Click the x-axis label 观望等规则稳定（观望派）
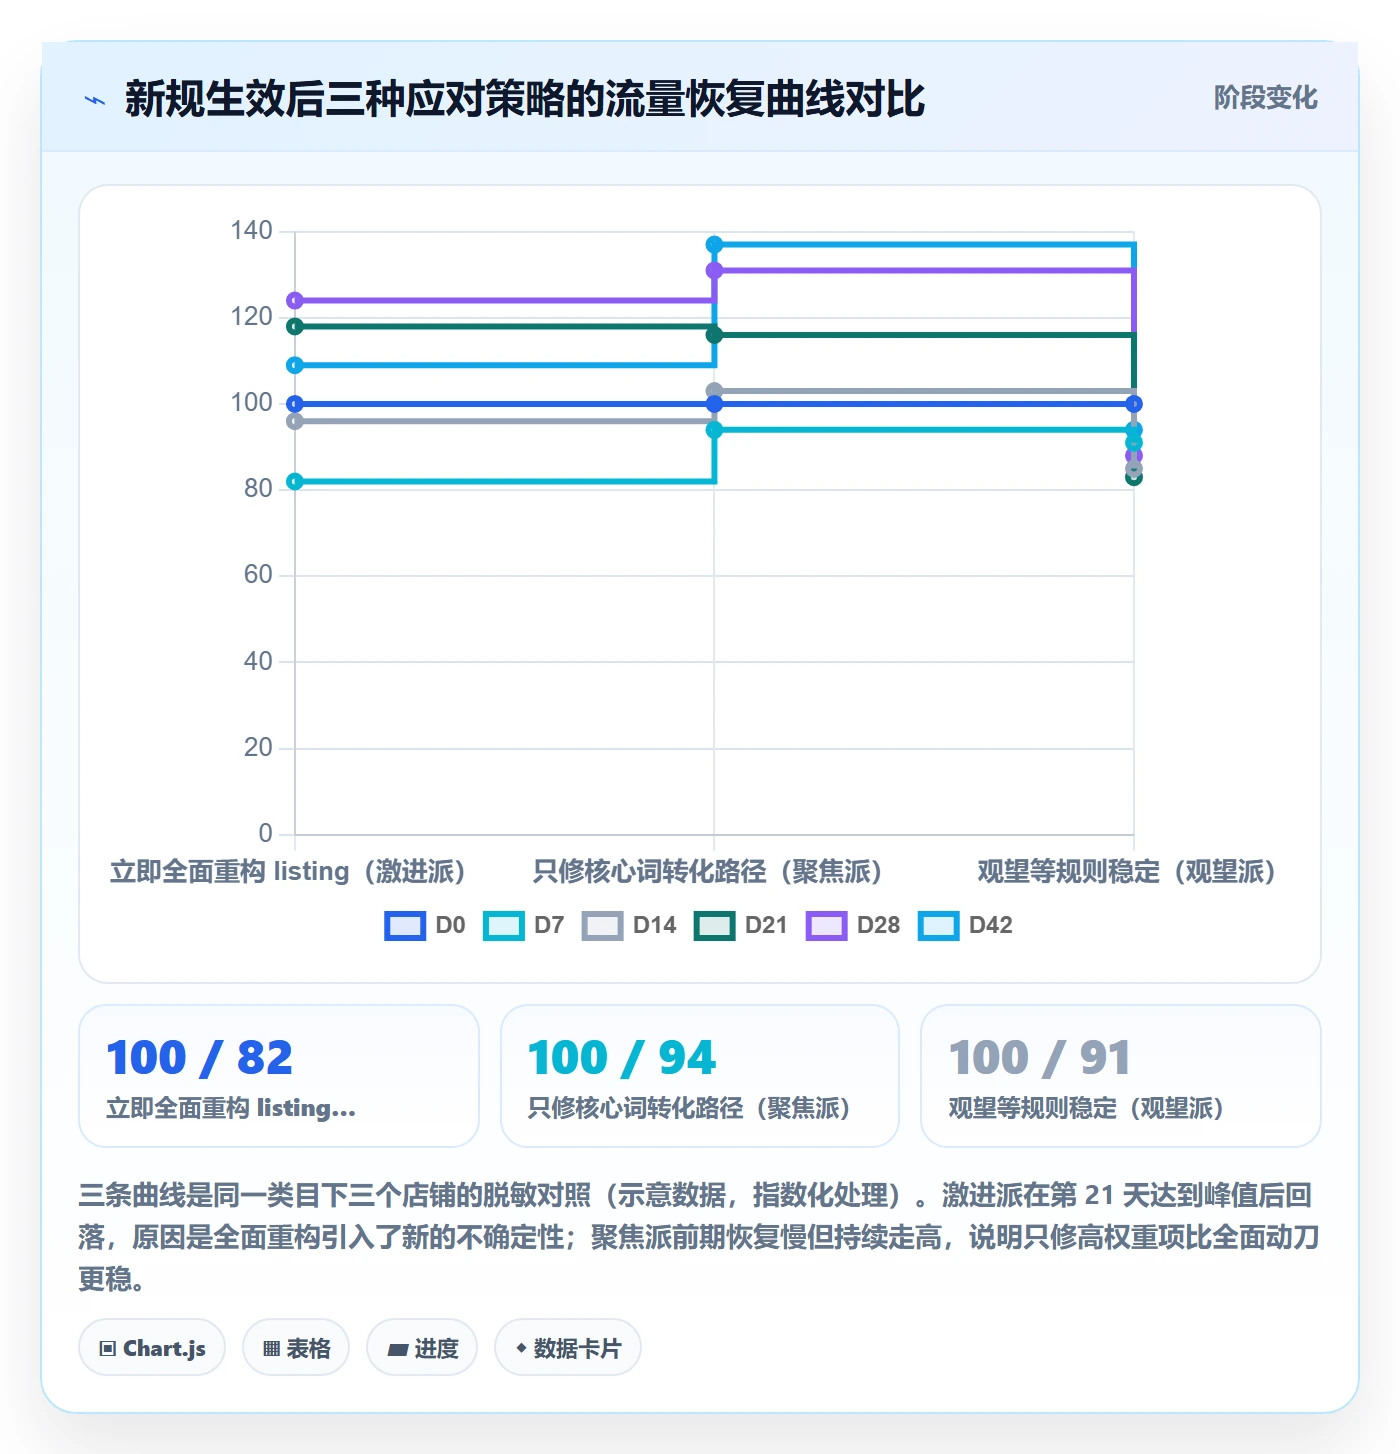 [x=1126, y=871]
